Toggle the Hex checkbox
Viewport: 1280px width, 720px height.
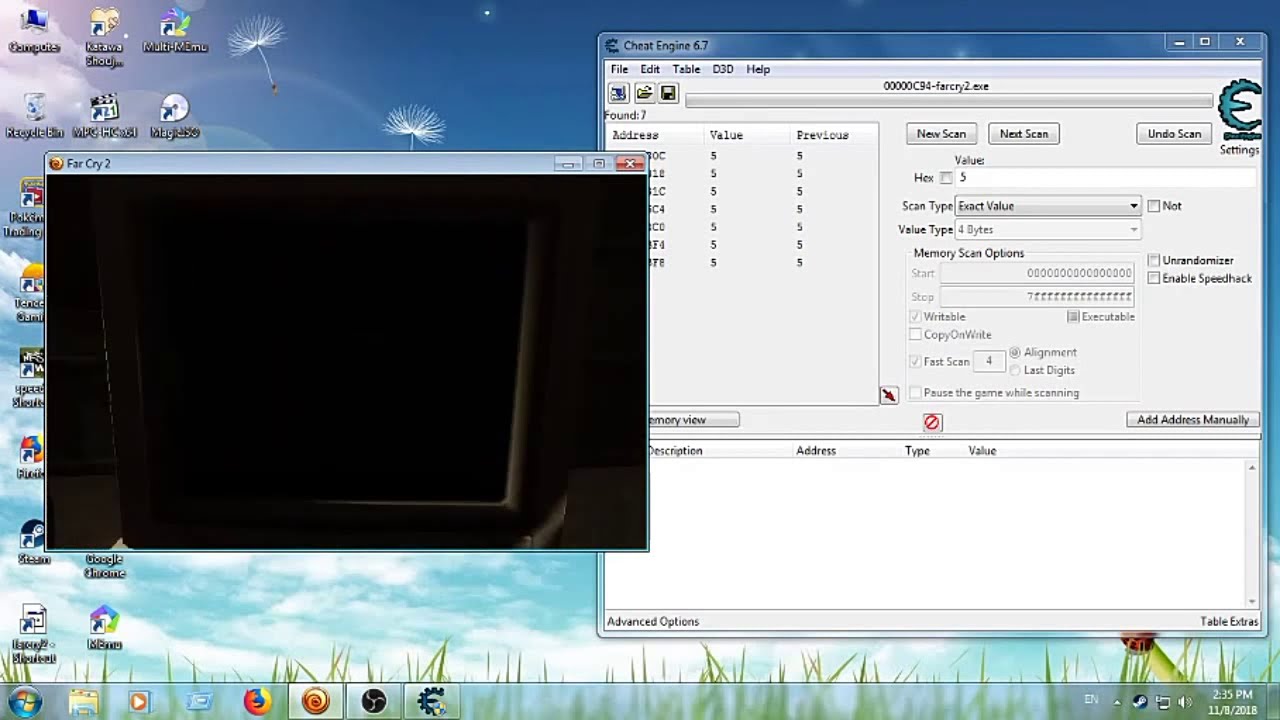946,178
